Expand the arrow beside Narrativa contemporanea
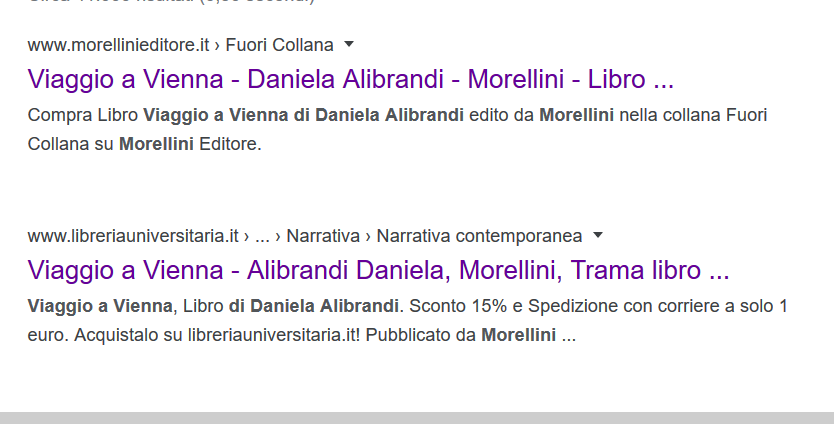The height and width of the screenshot is (424, 834). (x=598, y=235)
